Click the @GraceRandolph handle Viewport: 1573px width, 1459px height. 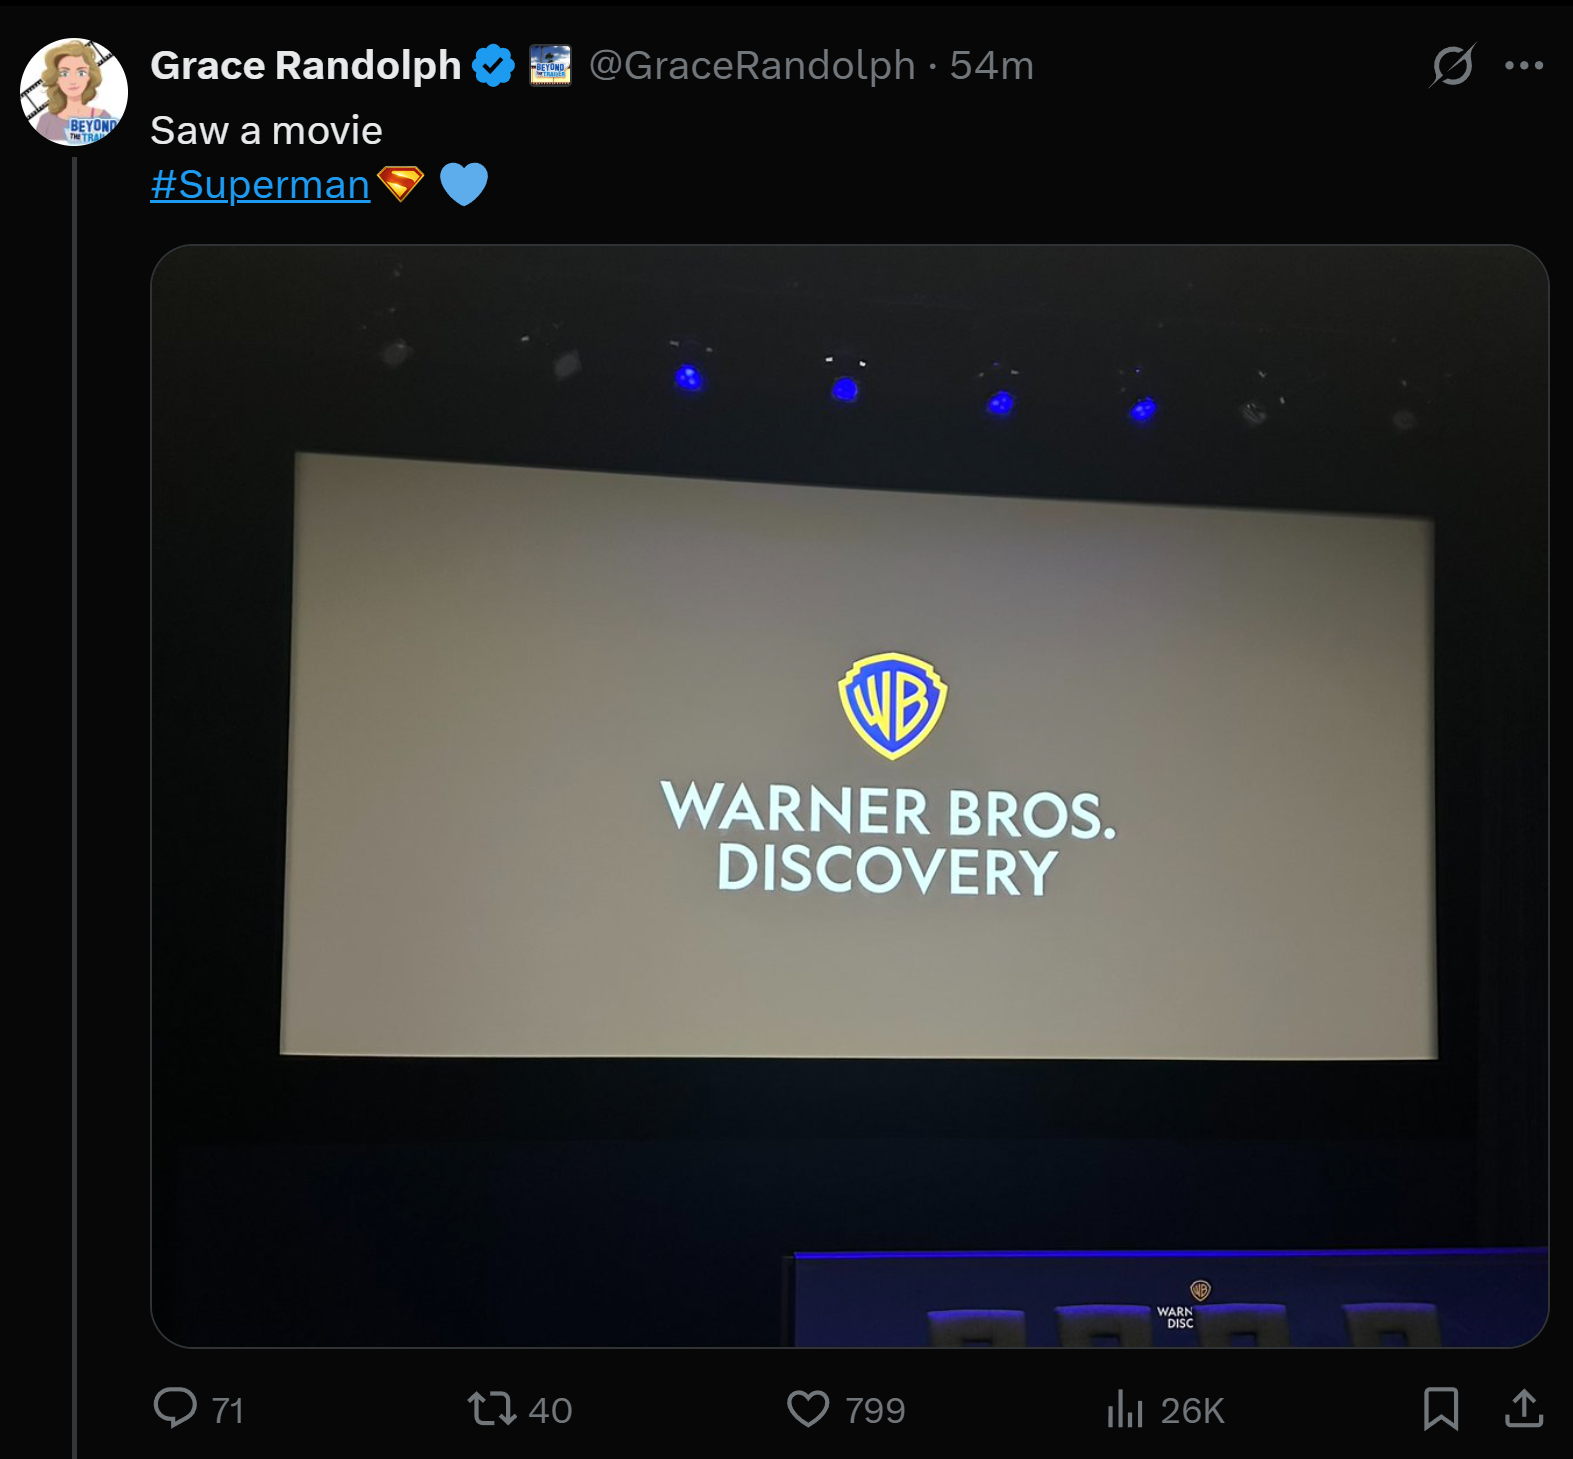click(x=752, y=66)
